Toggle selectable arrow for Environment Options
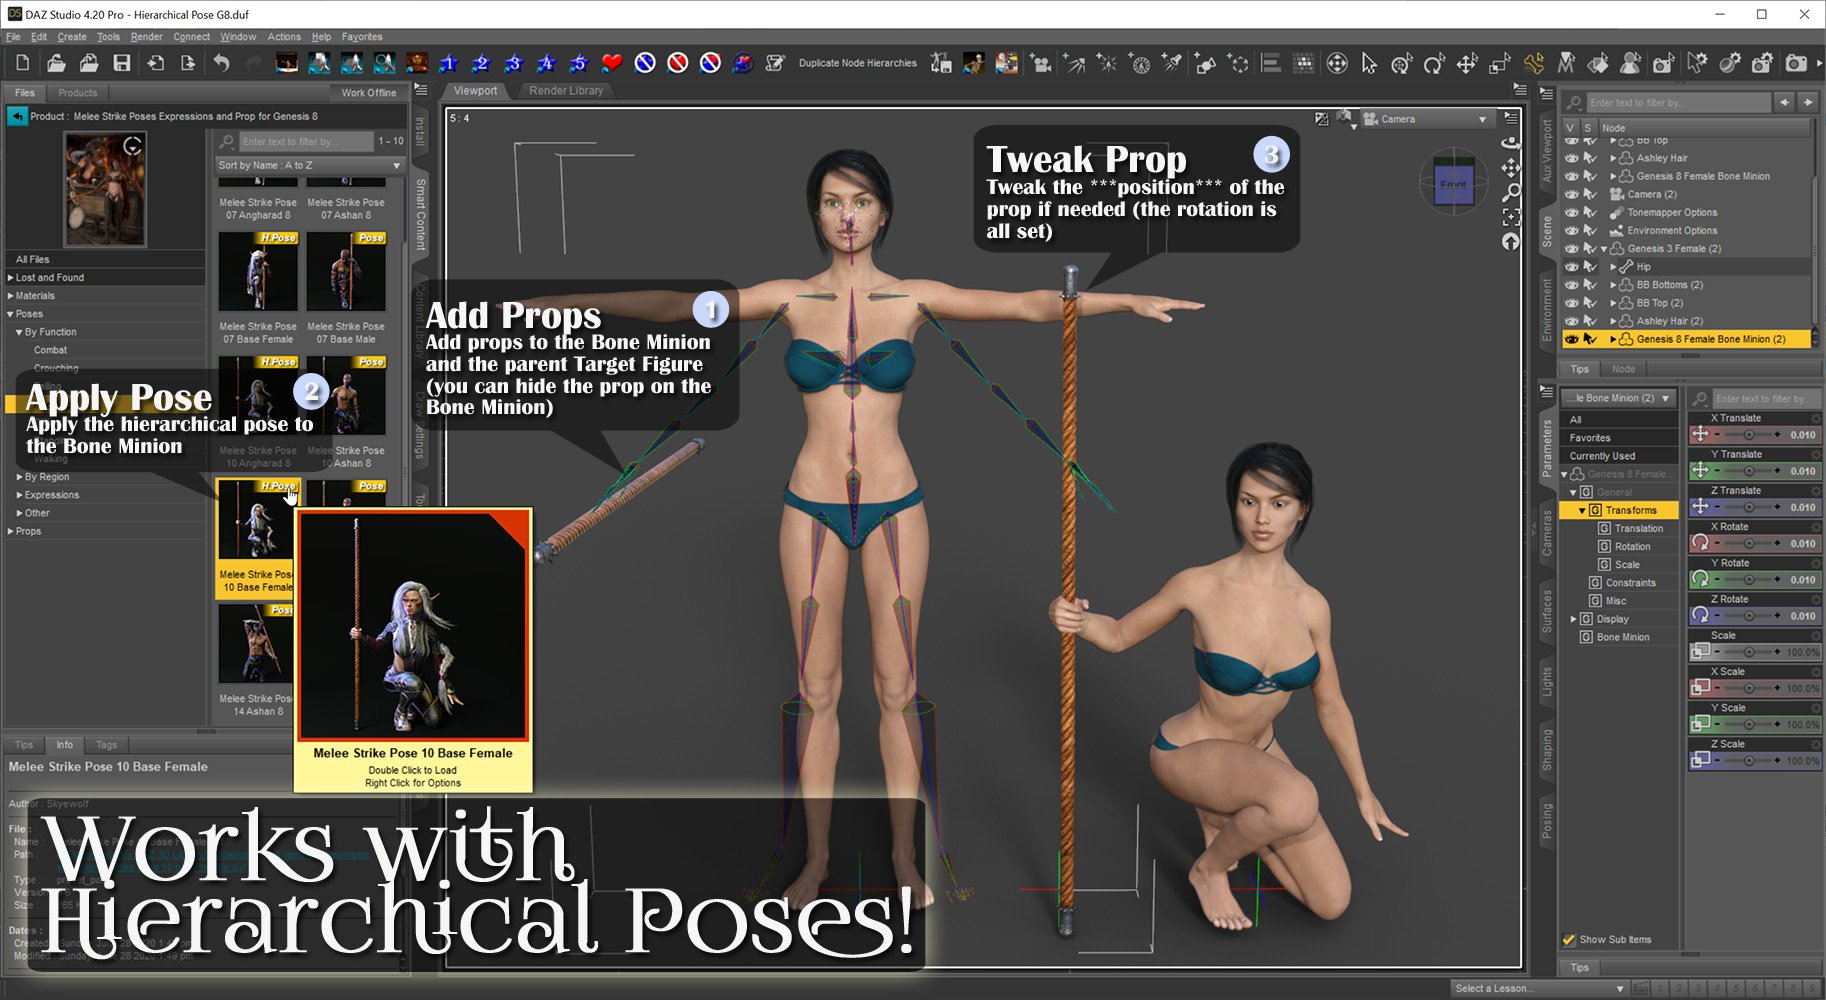1826x1000 pixels. point(1589,230)
